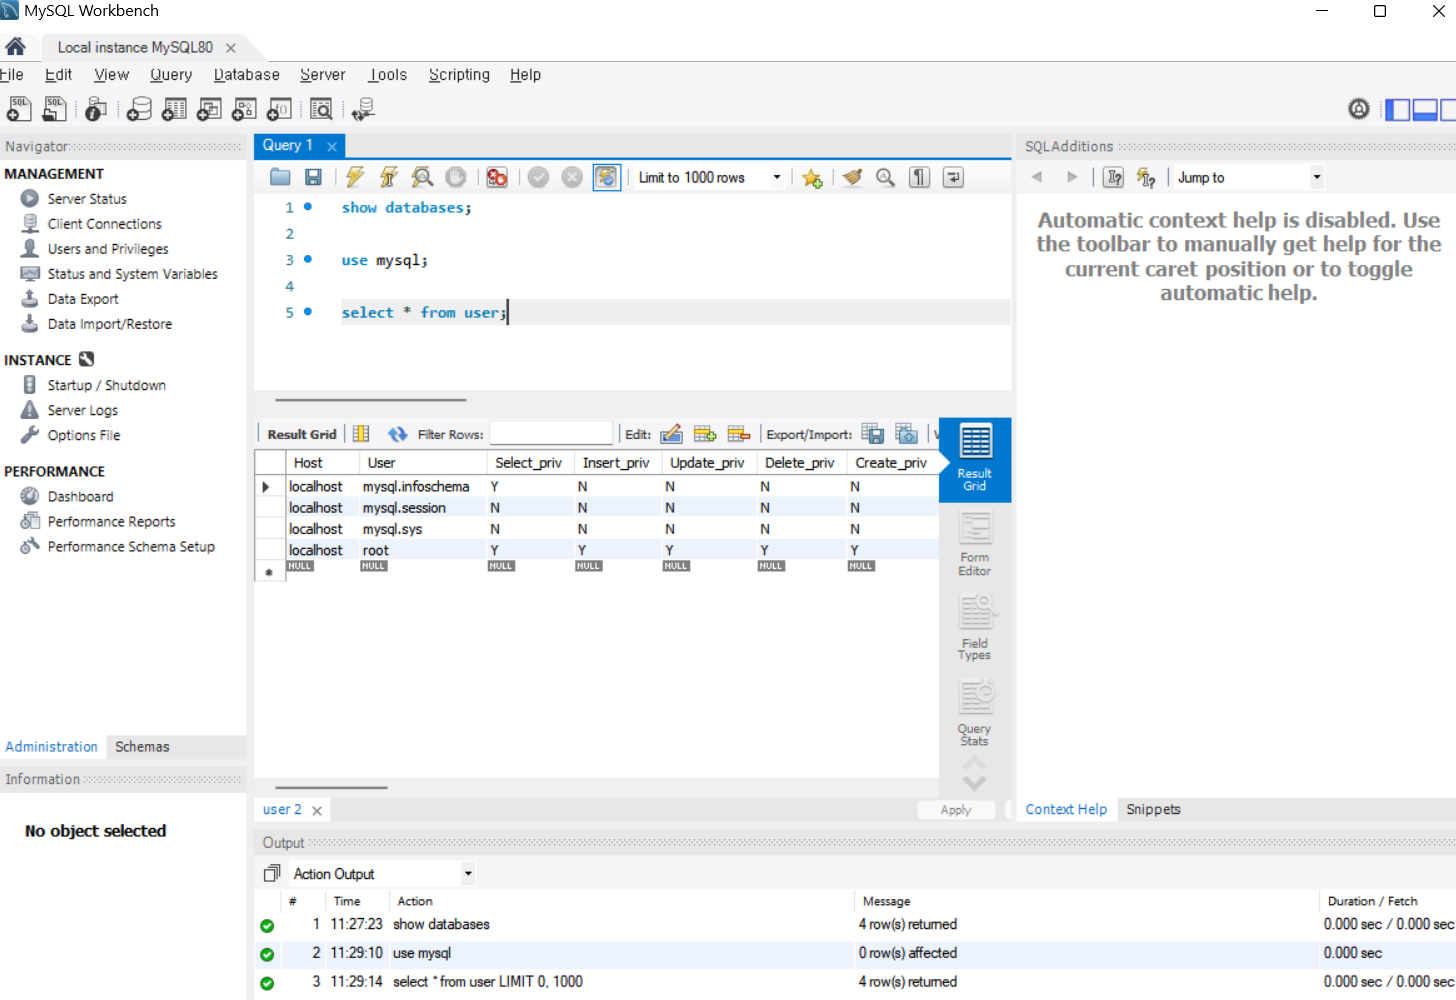Screen dimensions: 1456x1000
Task: Open script file in the query editor
Action: point(280,177)
